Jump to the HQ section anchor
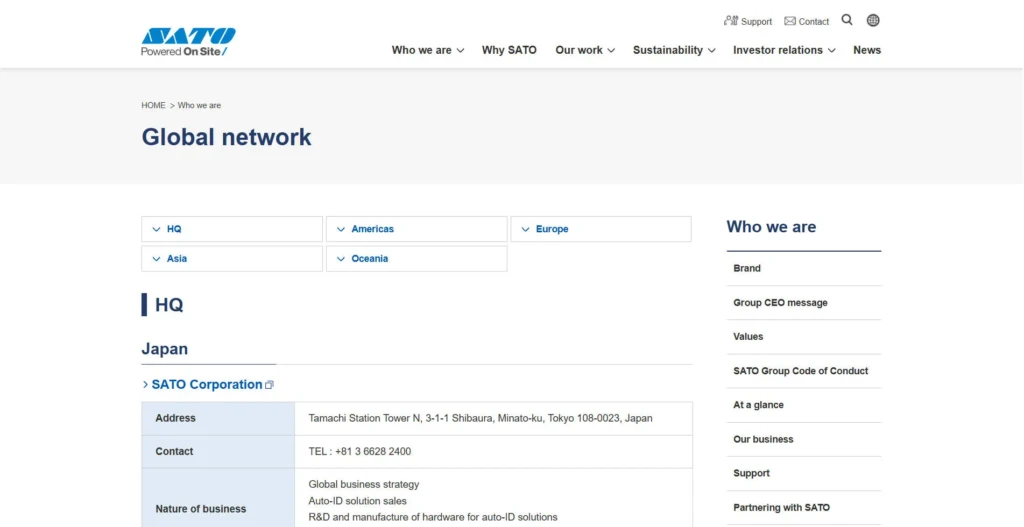This screenshot has width=1024, height=527. pos(232,229)
